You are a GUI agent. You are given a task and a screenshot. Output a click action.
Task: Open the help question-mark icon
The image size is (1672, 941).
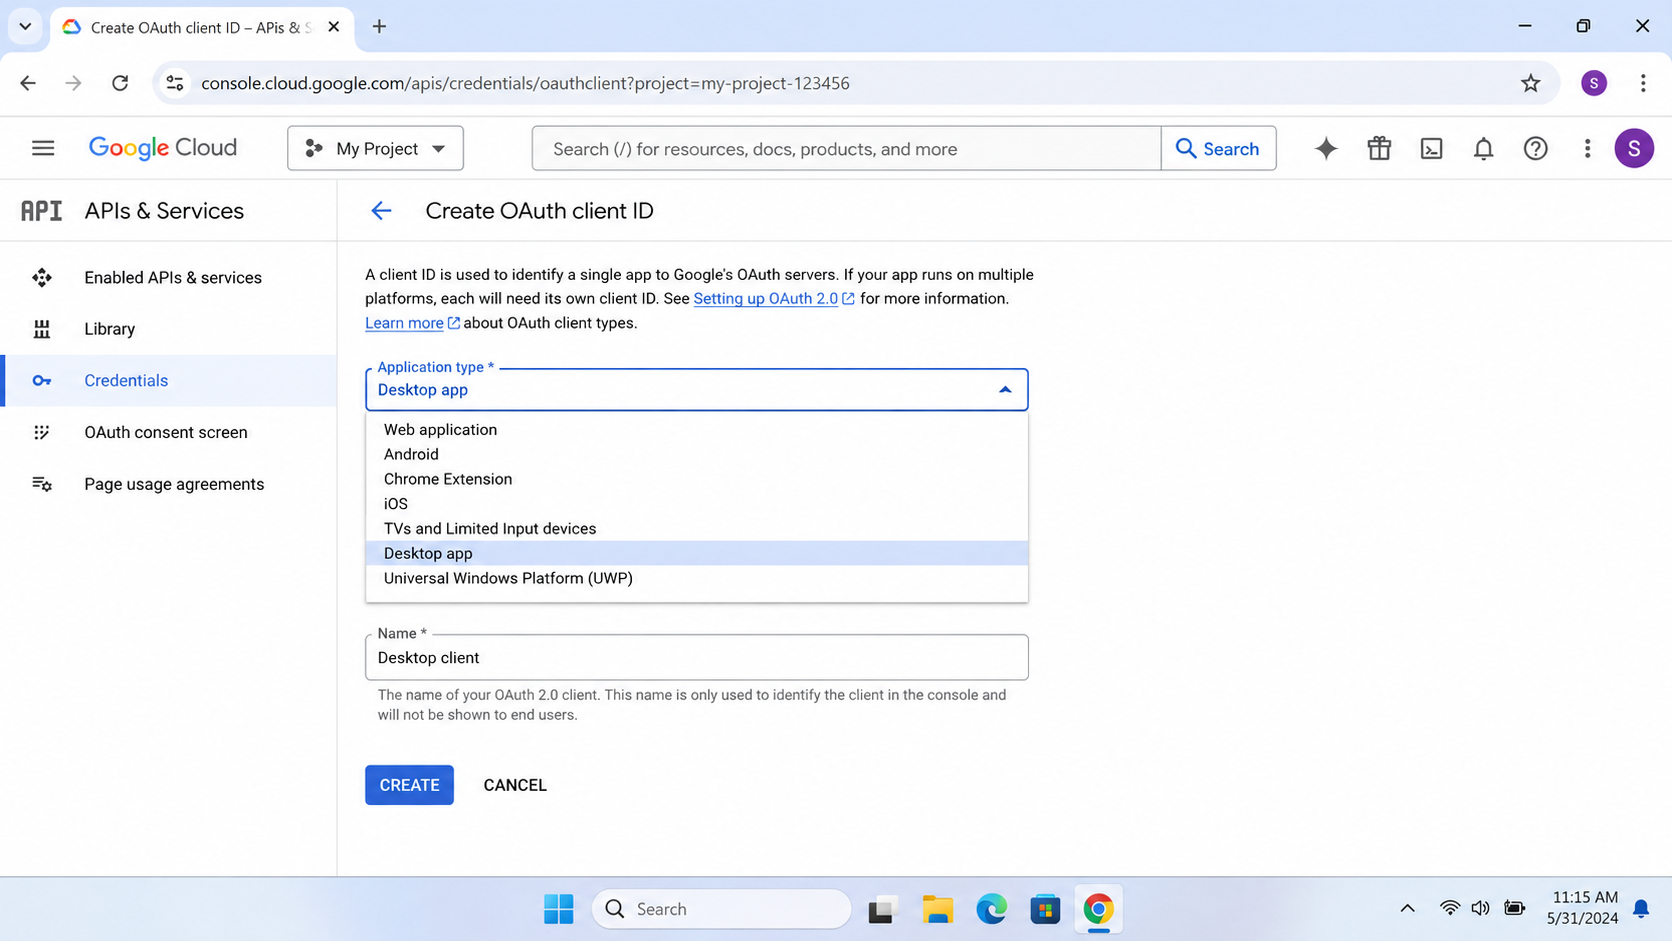click(1535, 148)
